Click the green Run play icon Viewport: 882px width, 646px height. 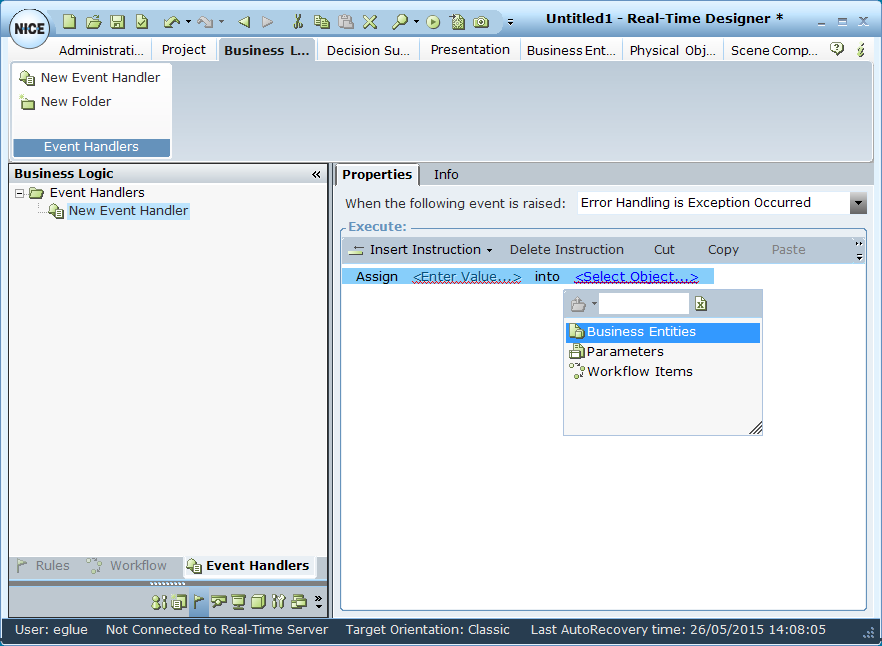433,21
